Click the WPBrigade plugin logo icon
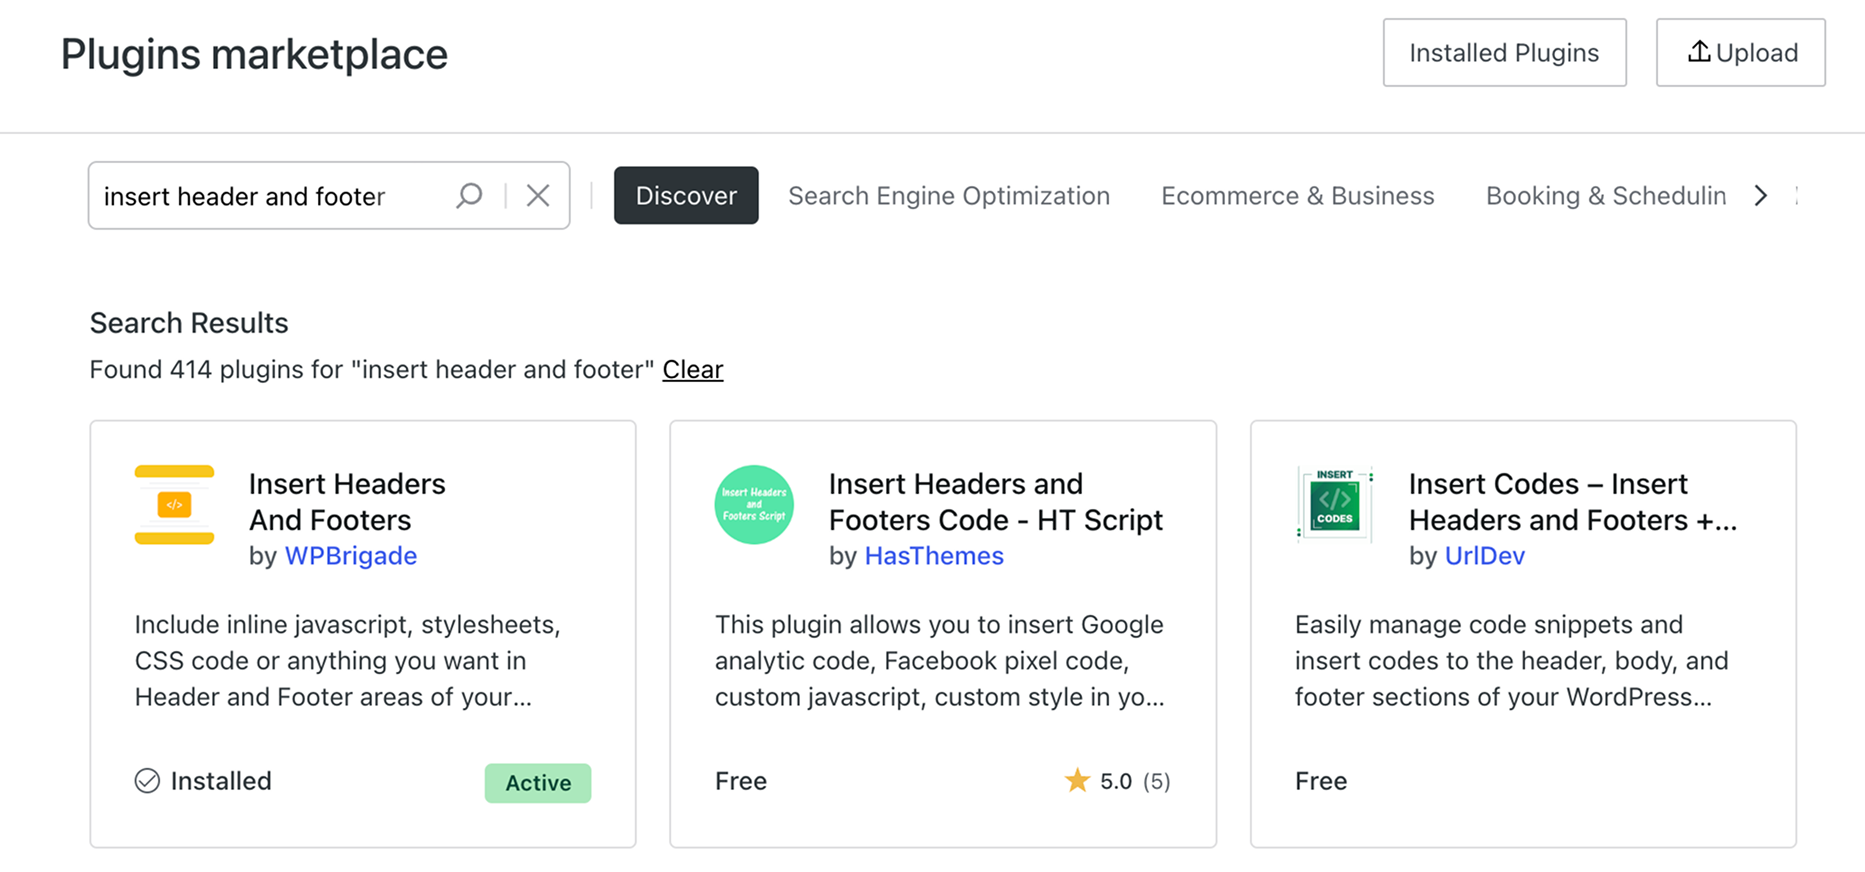Image resolution: width=1865 pixels, height=872 pixels. (x=174, y=505)
